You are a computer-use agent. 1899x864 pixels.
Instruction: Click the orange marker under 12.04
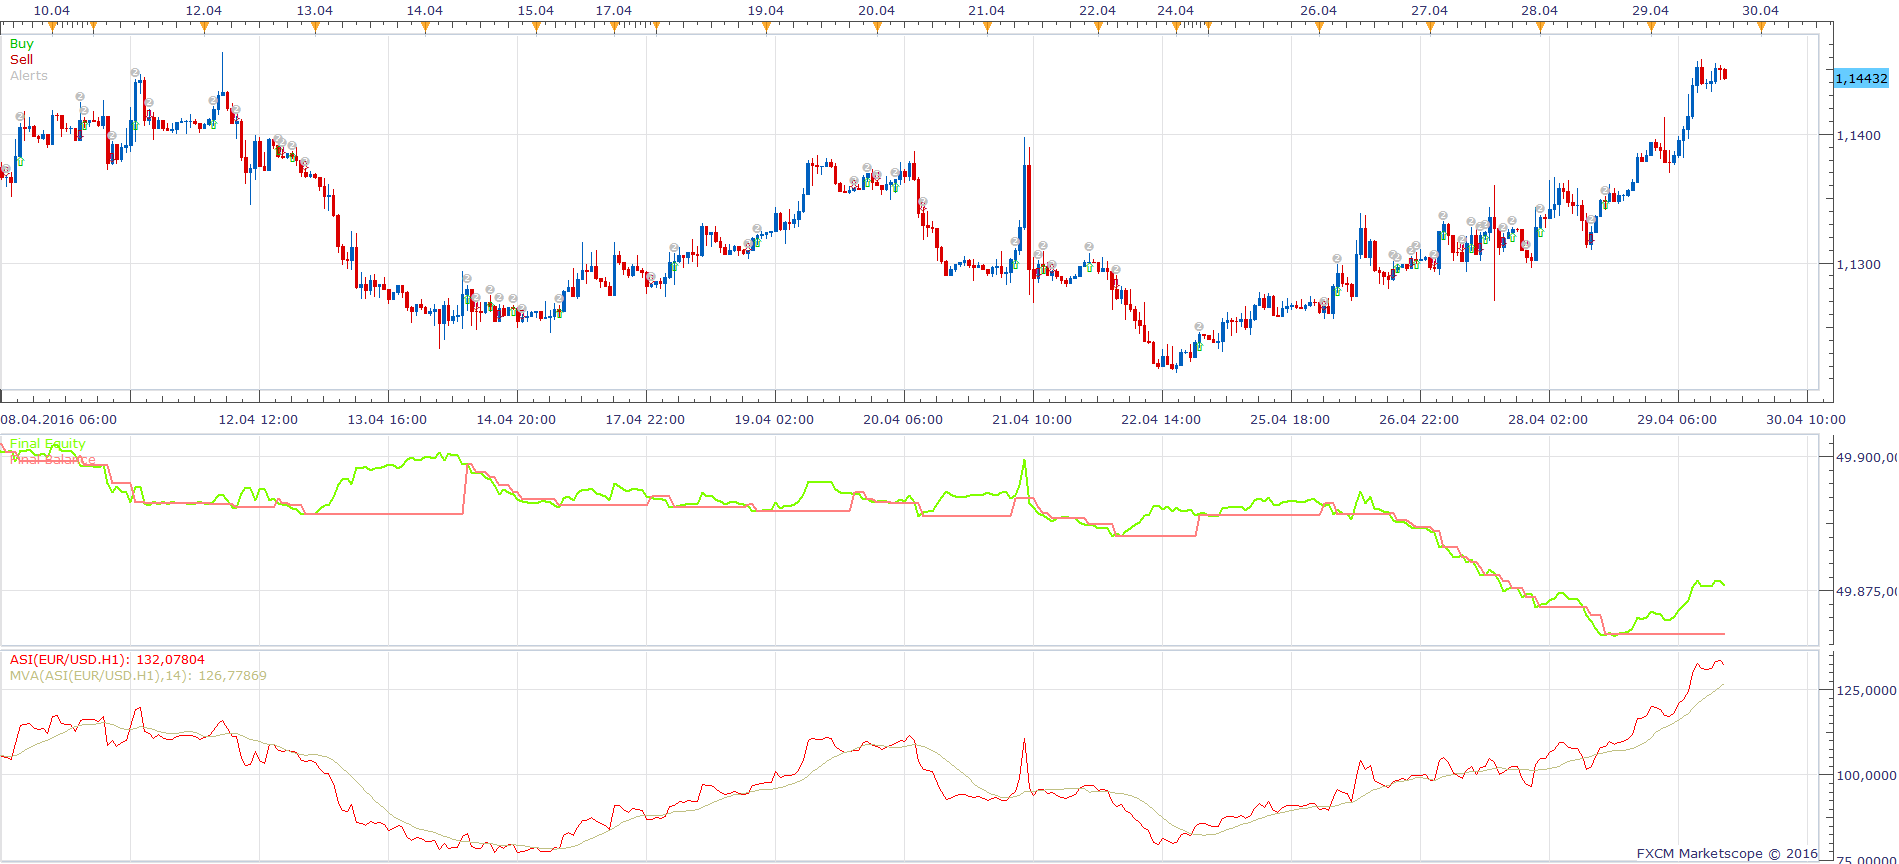pos(204,28)
